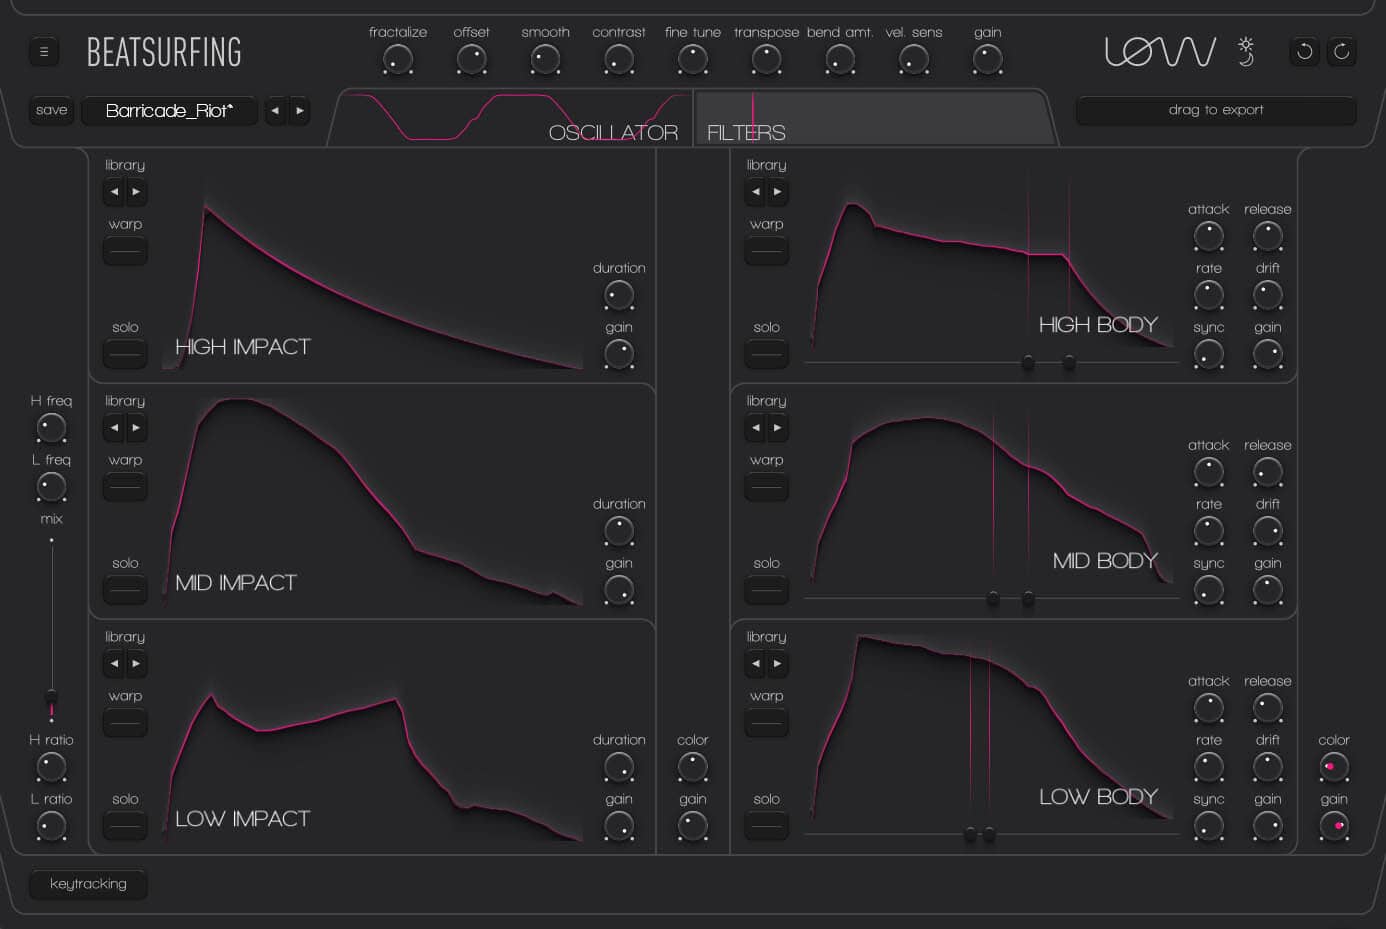Viewport: 1386px width, 929px height.
Task: Click the Low Body sync knob
Action: [1209, 826]
